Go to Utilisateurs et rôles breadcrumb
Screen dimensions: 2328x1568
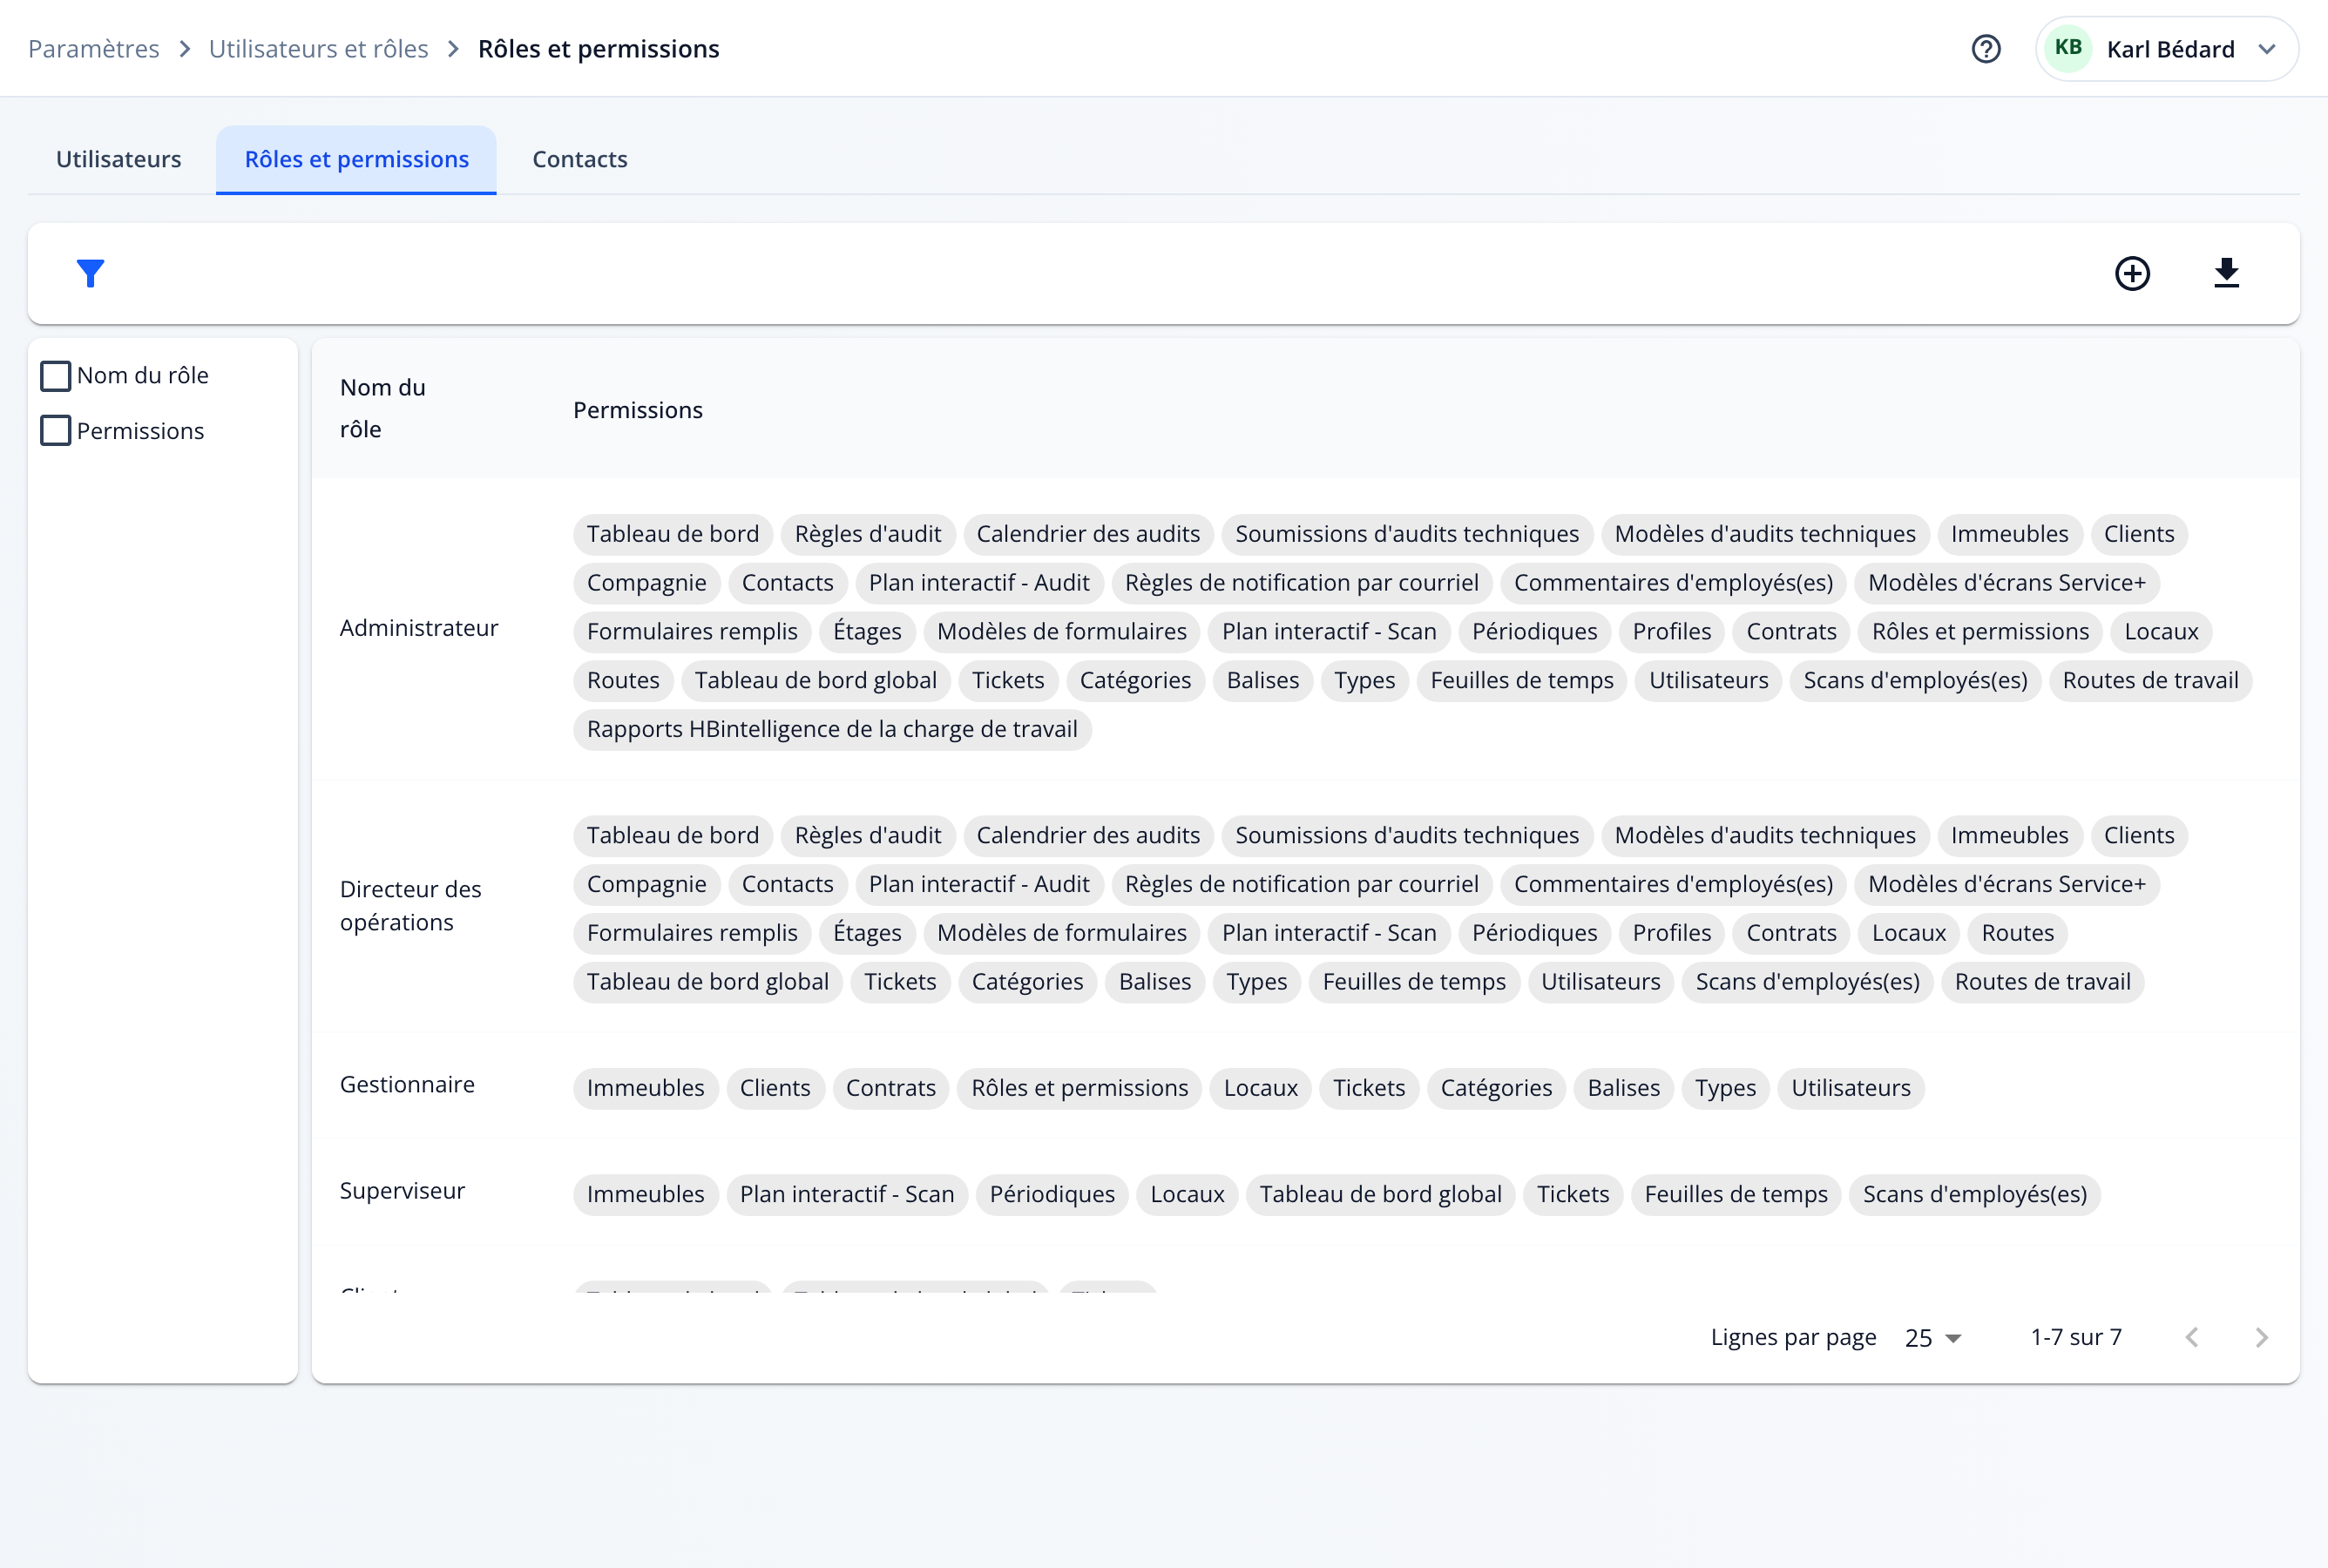tap(318, 49)
